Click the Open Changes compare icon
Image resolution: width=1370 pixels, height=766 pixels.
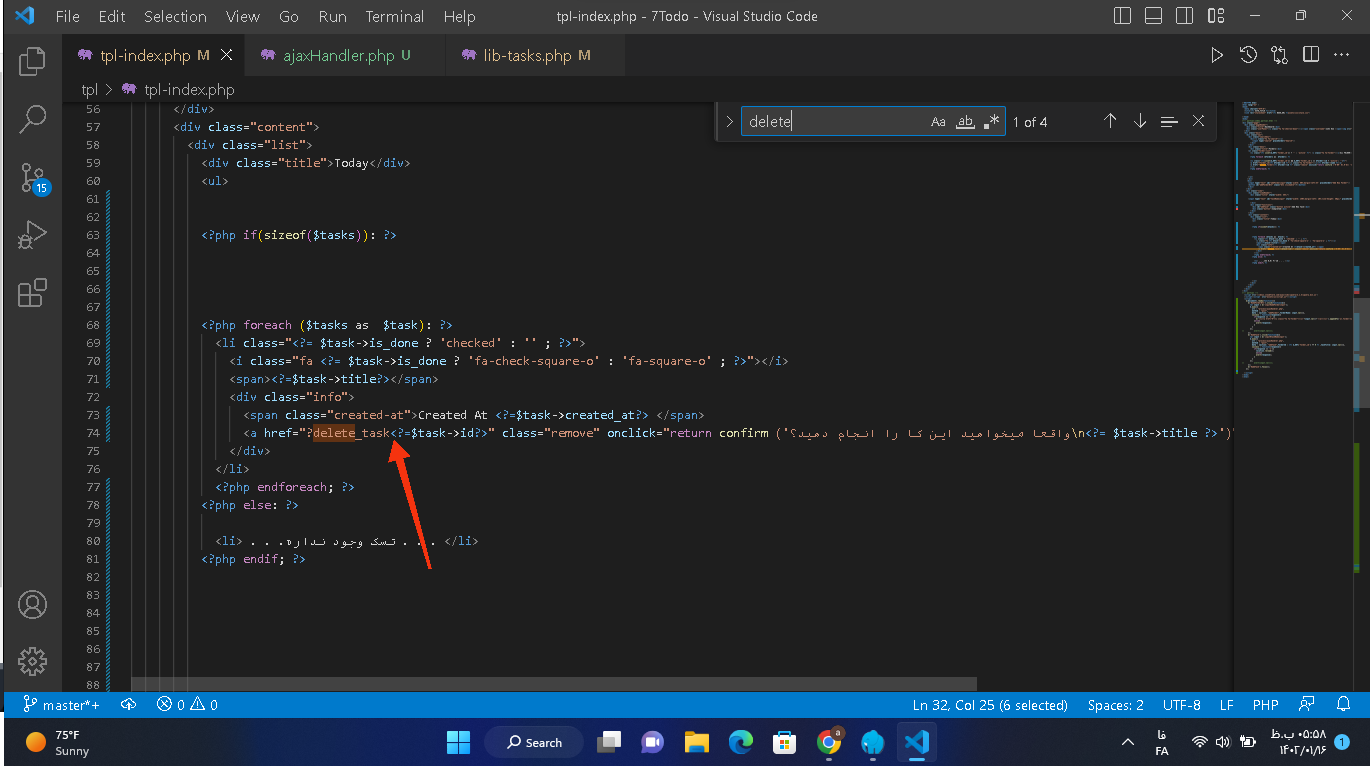(1279, 55)
